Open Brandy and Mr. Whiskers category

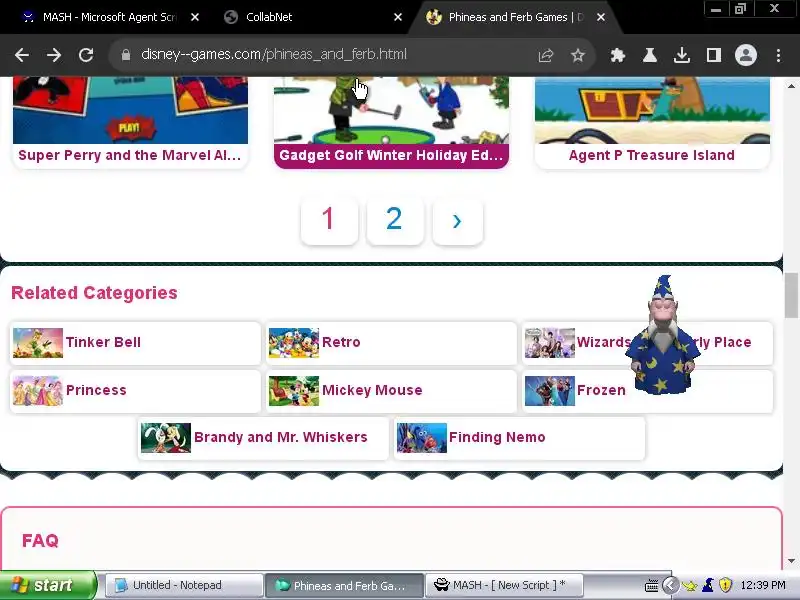click(263, 438)
